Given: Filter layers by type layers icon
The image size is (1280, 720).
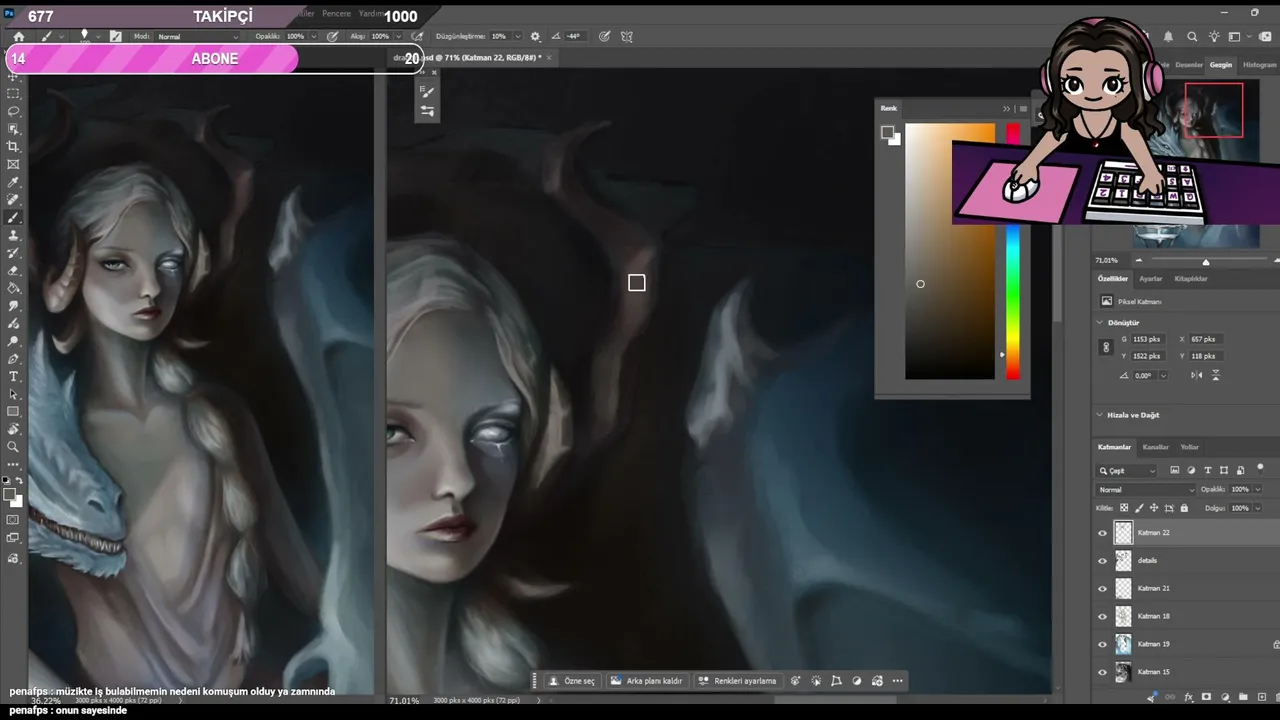Looking at the screenshot, I should click(x=1208, y=470).
